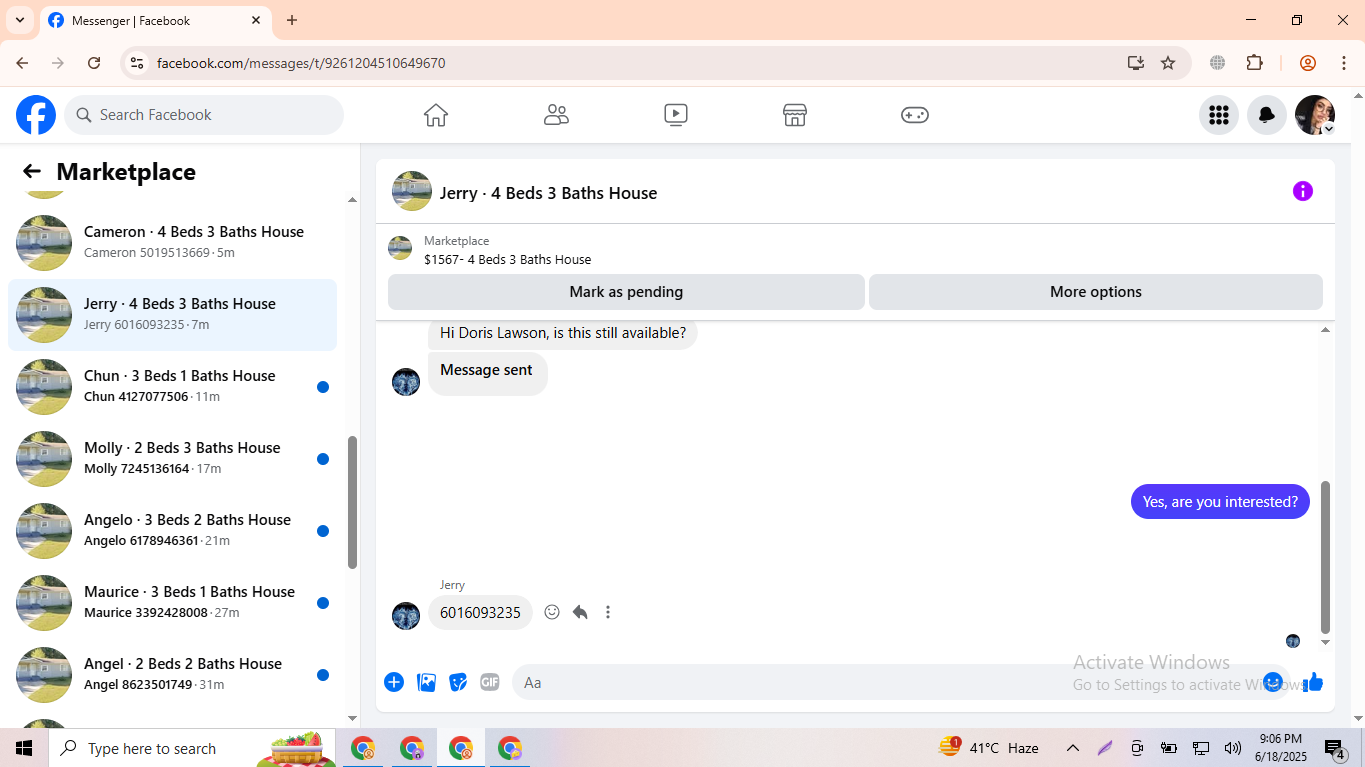This screenshot has height=767, width=1365.
Task: Open conversation information for Jerry
Action: click(x=1303, y=191)
